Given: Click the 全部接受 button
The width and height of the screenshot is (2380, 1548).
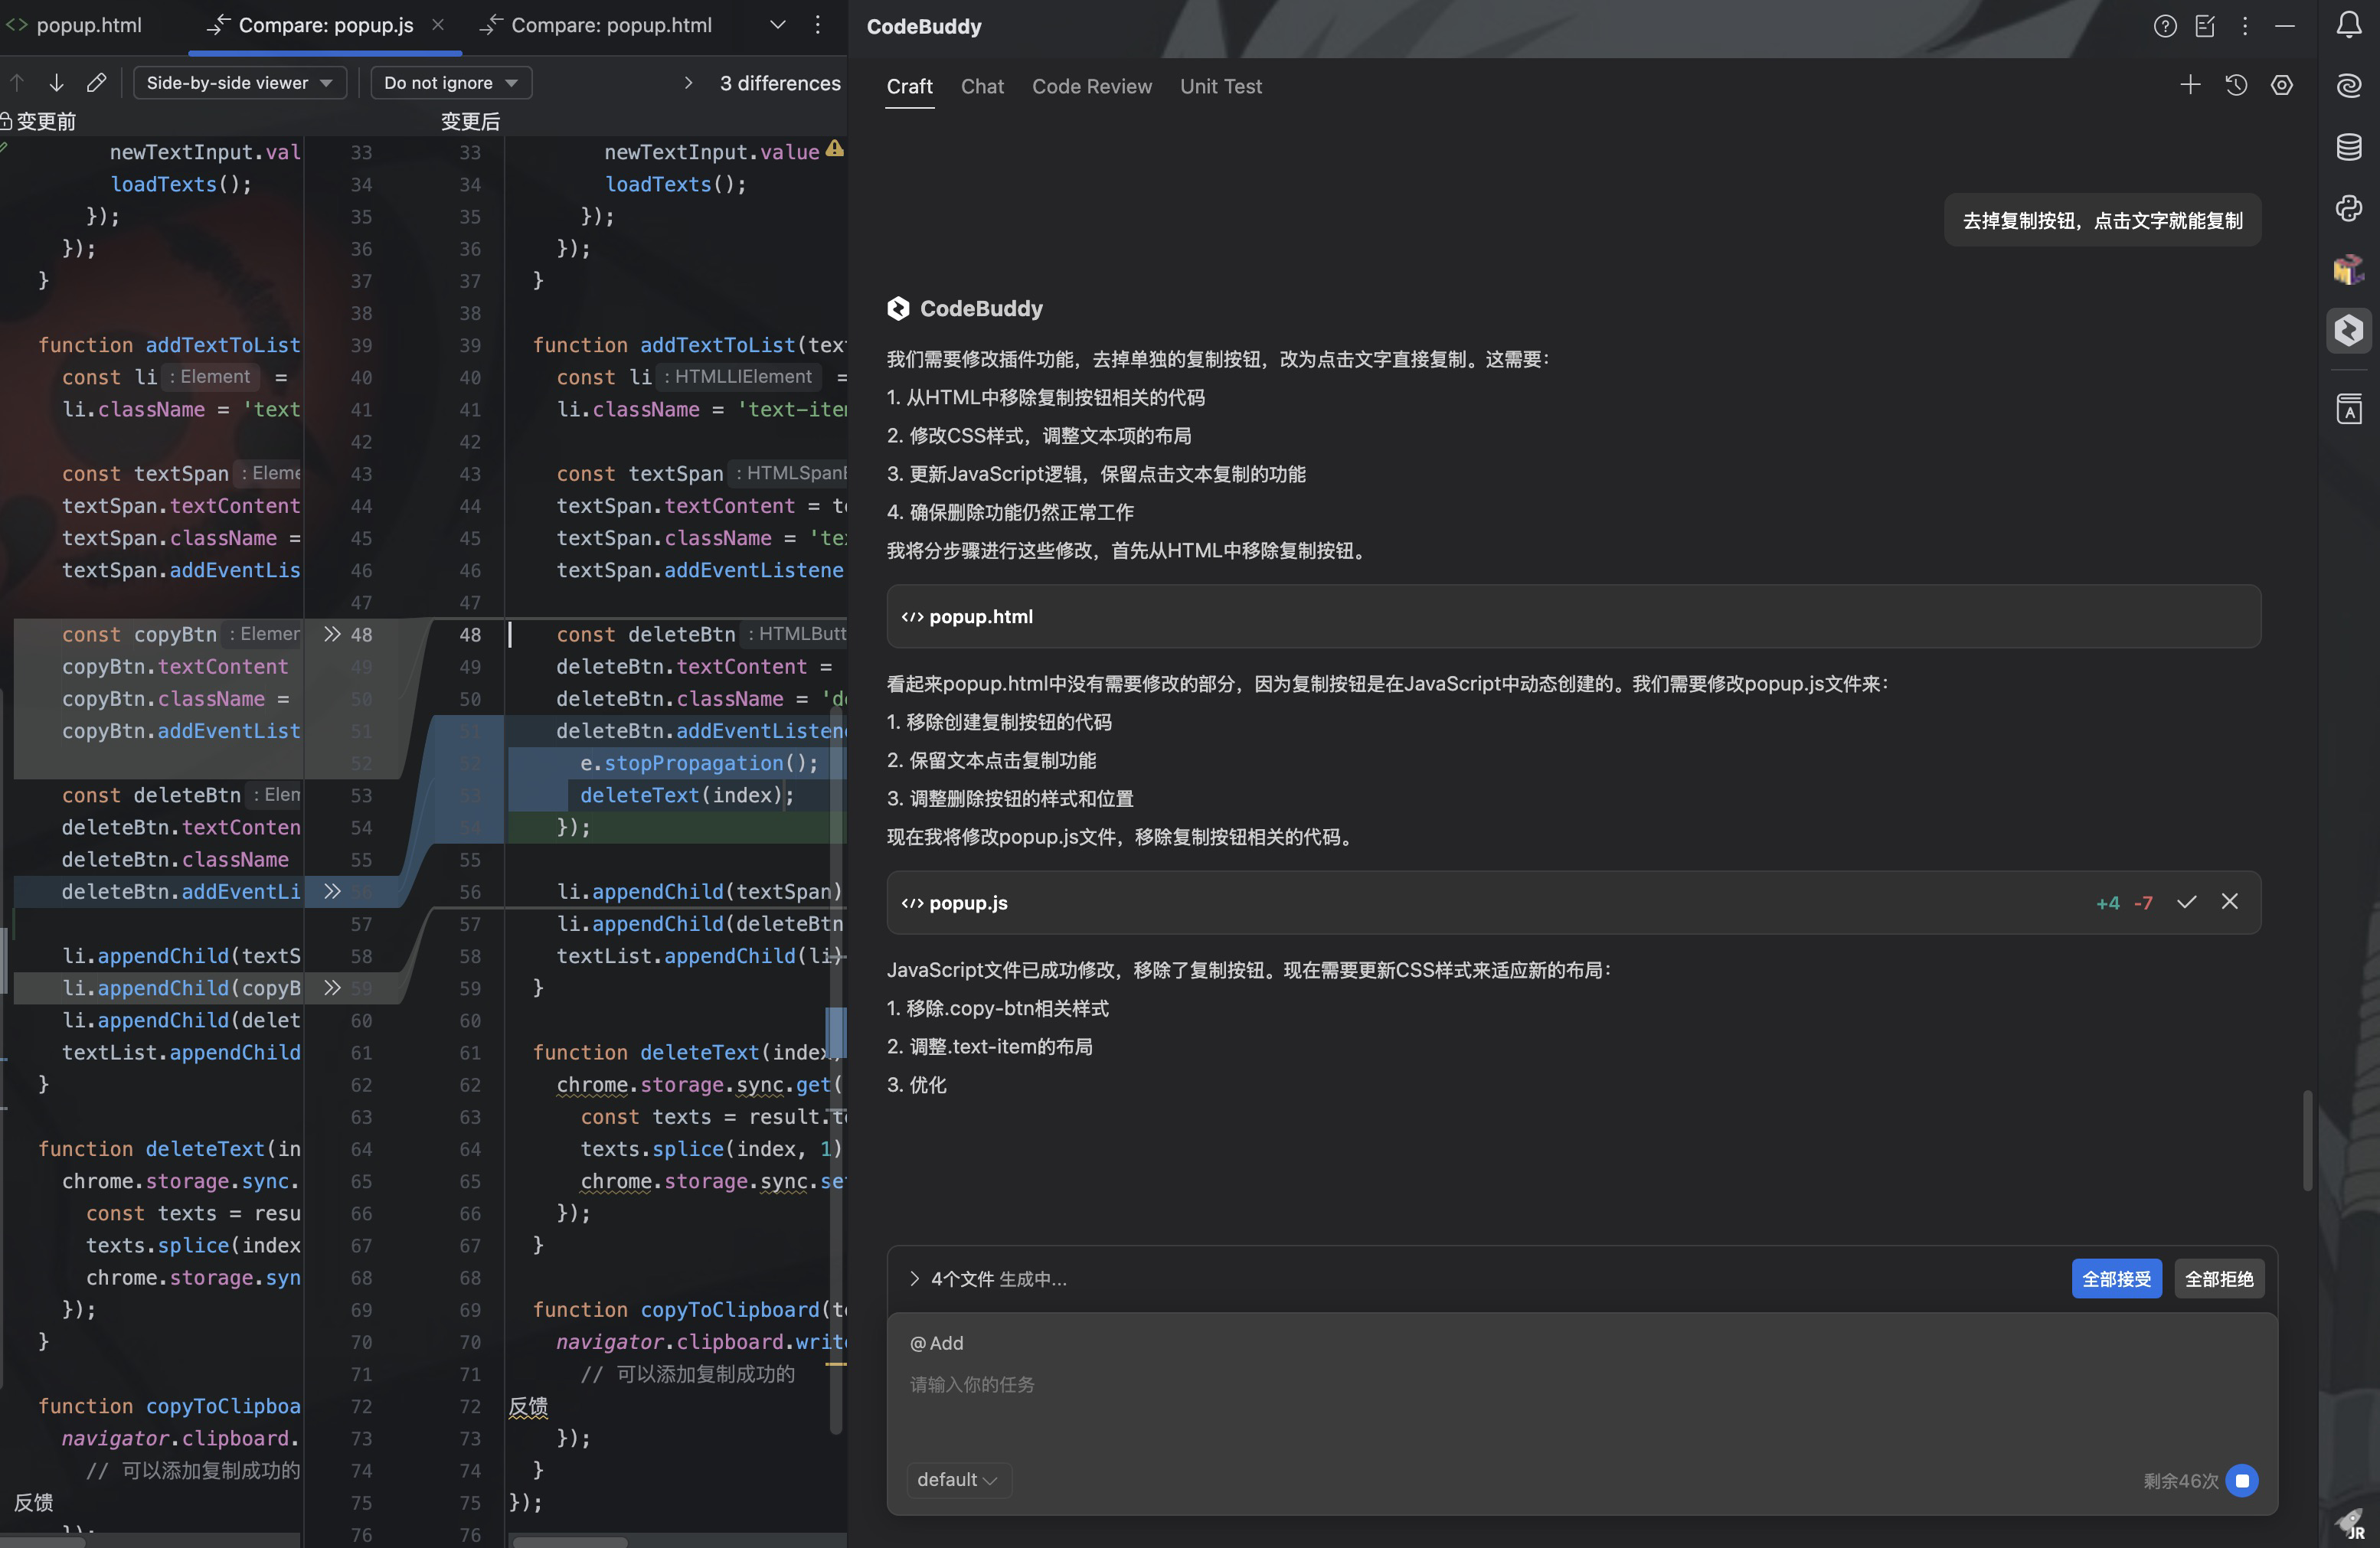Looking at the screenshot, I should tap(2116, 1279).
